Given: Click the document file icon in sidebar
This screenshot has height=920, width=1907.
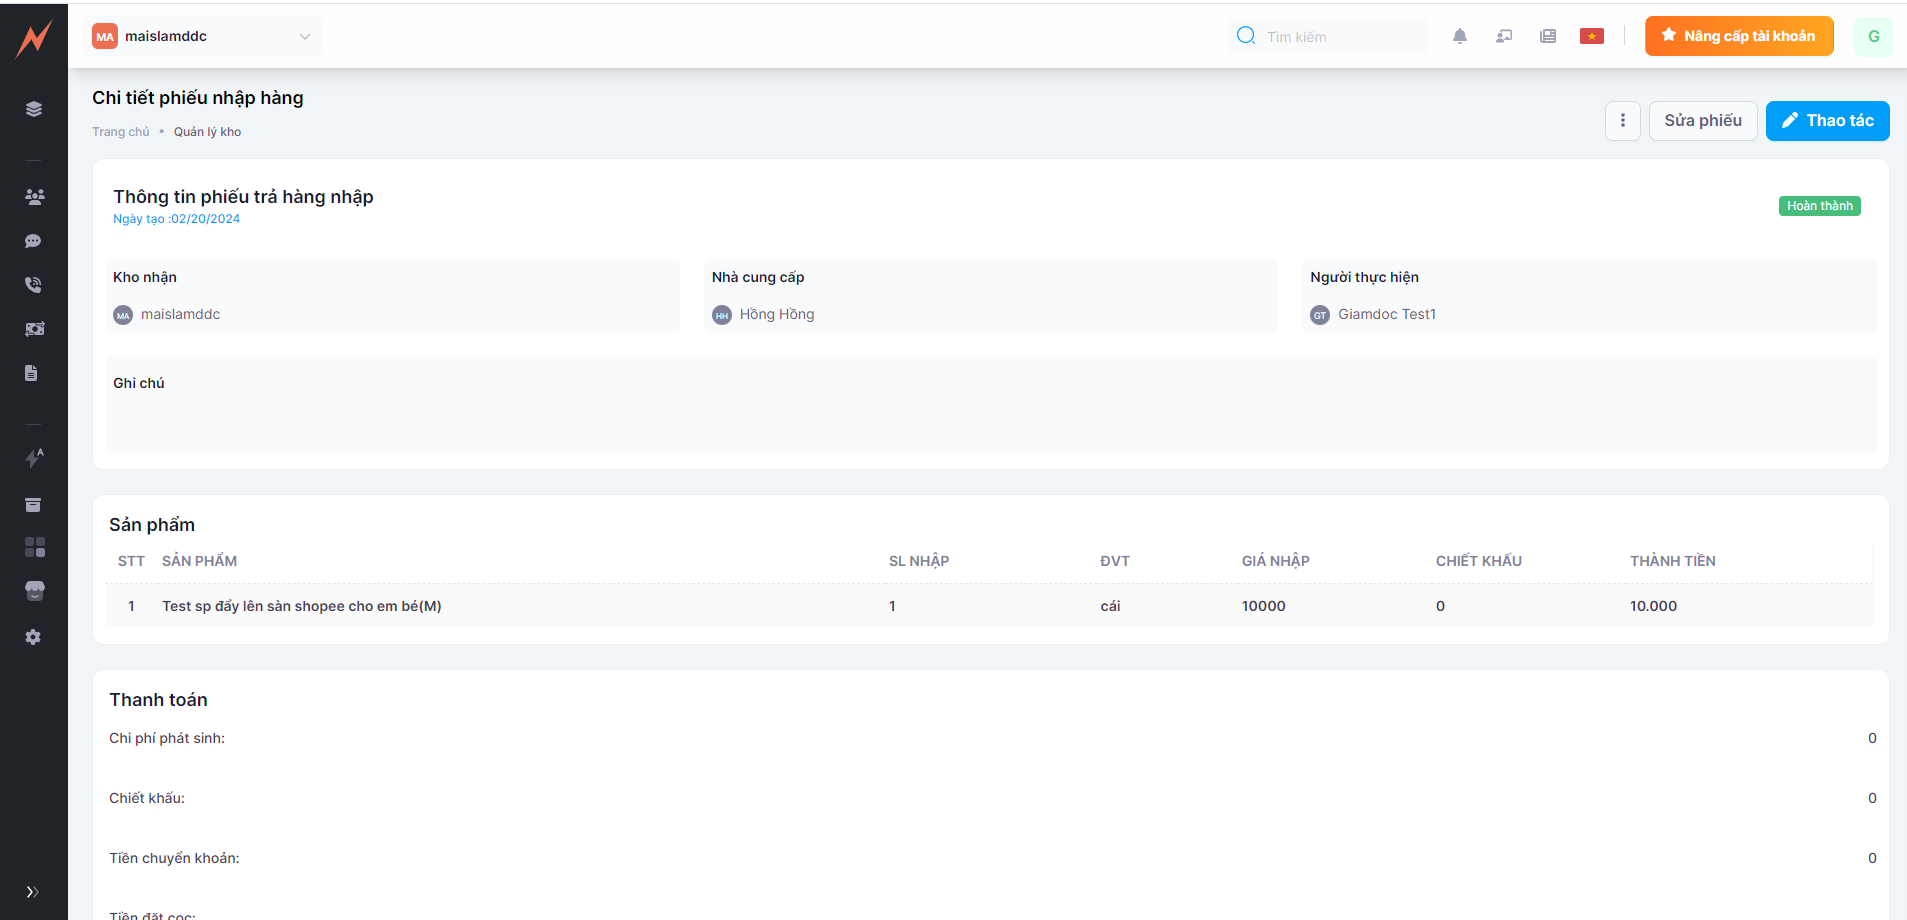Looking at the screenshot, I should coord(32,373).
